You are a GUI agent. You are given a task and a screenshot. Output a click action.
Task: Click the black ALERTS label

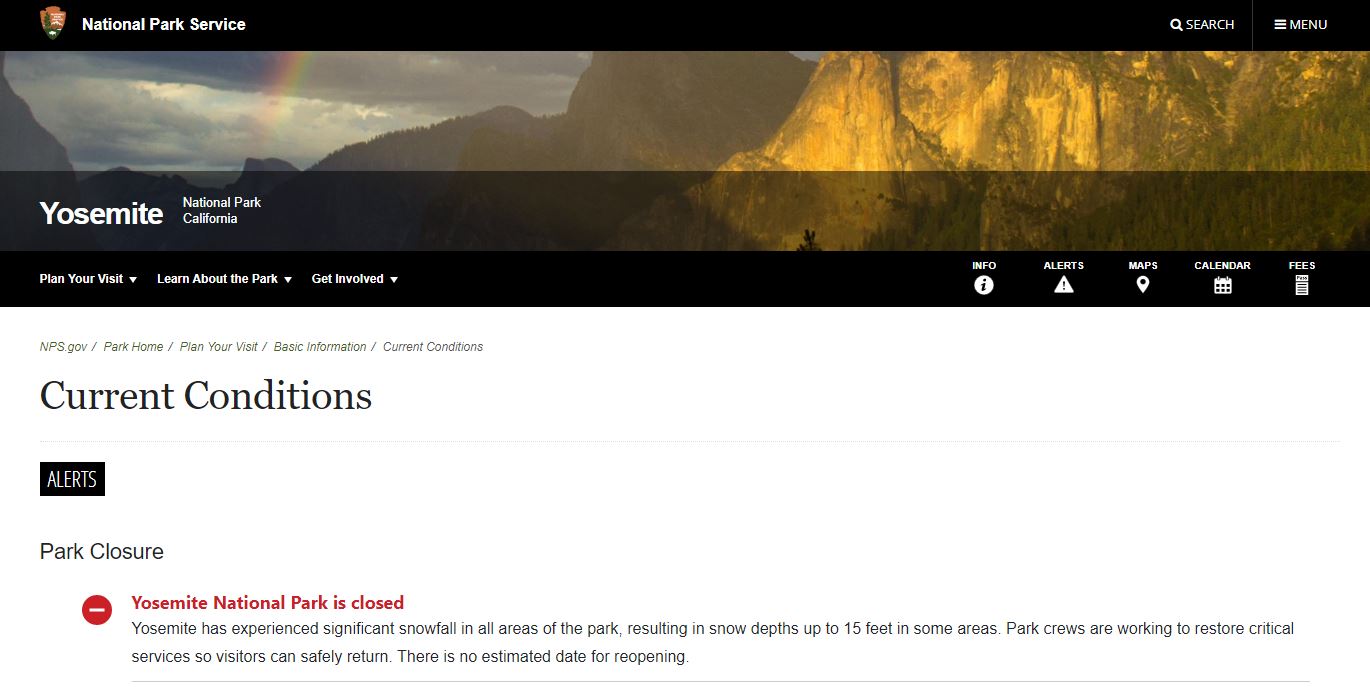tap(72, 479)
